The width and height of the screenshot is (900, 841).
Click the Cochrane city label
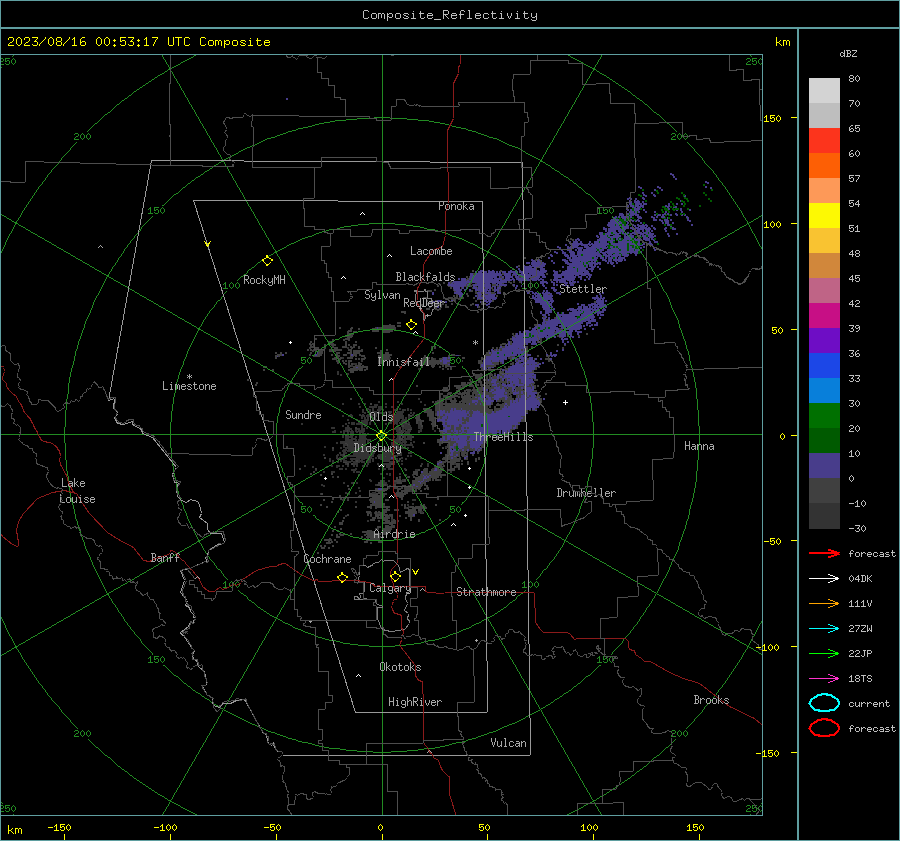(x=327, y=559)
